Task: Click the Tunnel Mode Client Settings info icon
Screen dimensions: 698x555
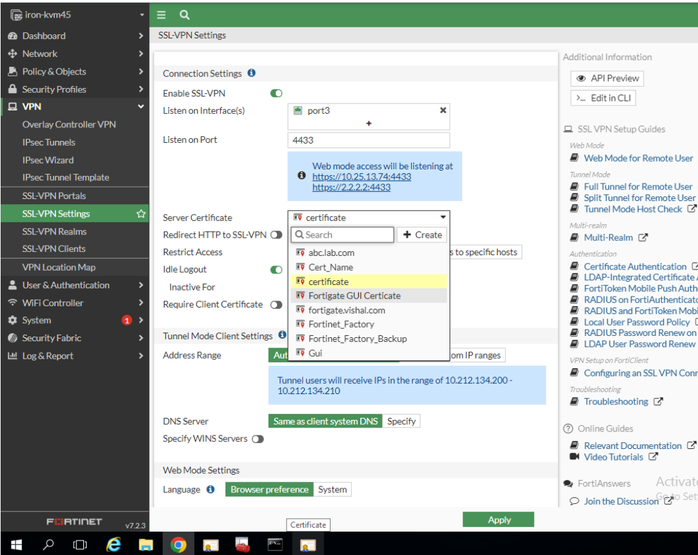Action: tap(281, 336)
